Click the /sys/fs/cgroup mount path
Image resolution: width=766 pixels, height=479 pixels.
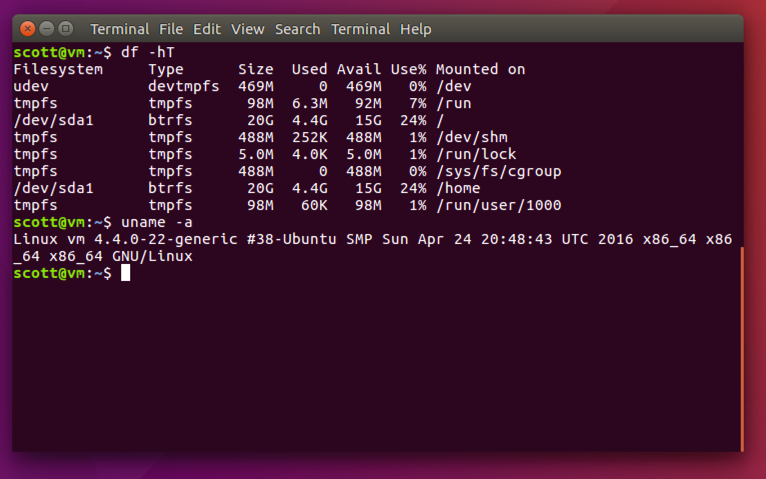tap(499, 171)
